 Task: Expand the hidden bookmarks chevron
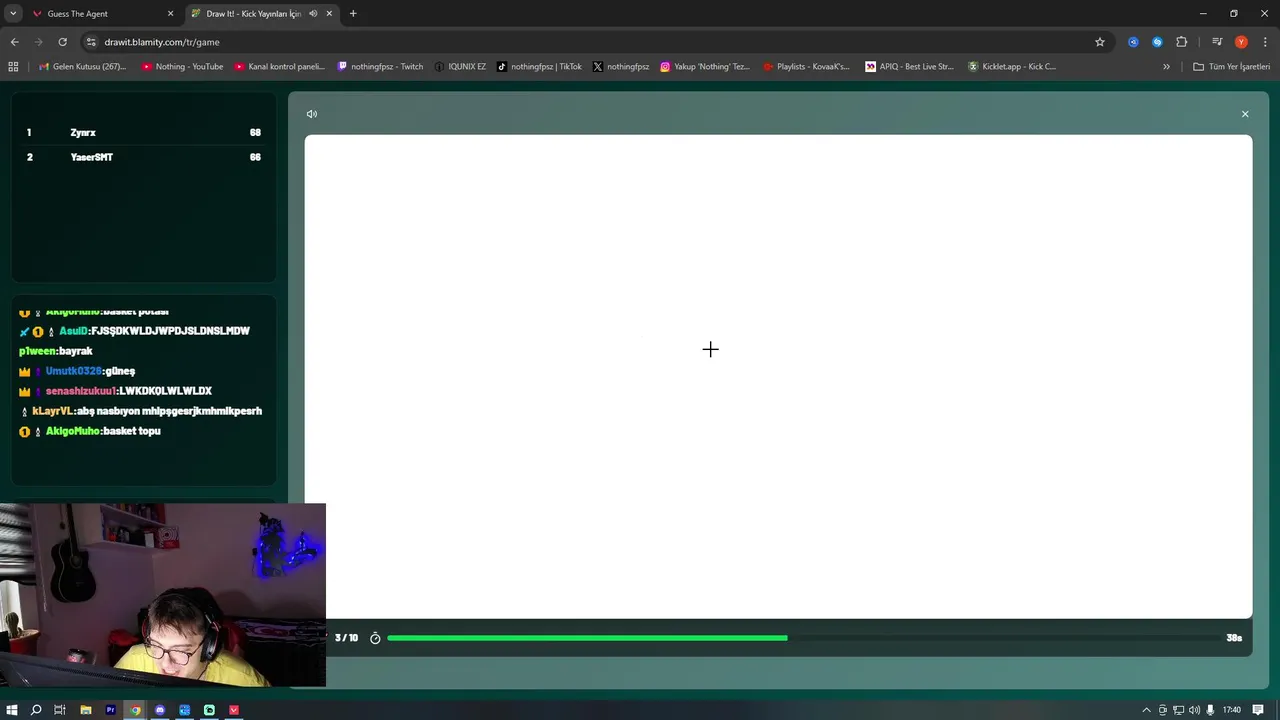coord(1166,67)
